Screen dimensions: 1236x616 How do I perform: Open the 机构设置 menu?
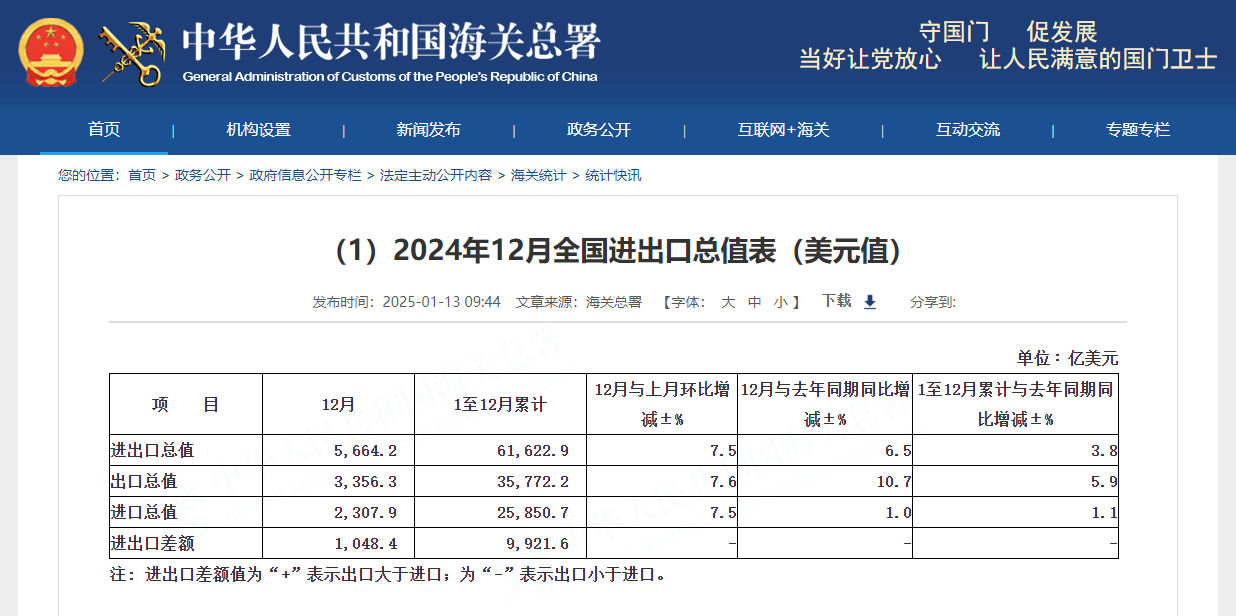258,130
